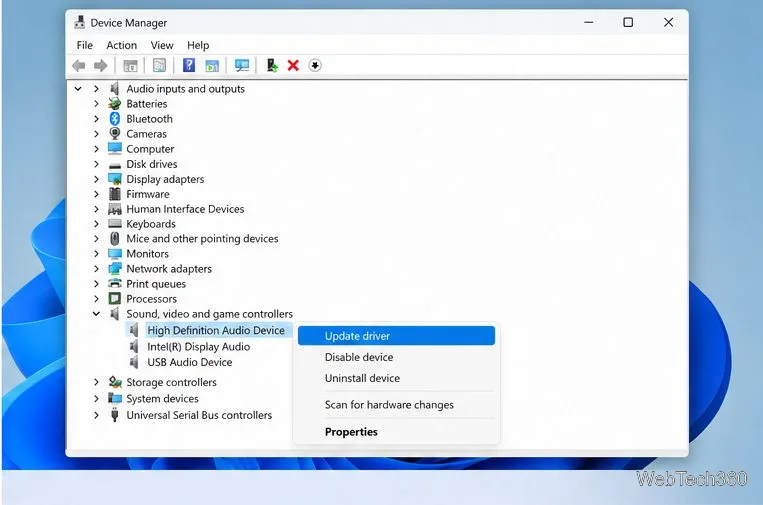Expand the Human Interface Devices chevron
Screen dimensions: 763x505
pyautogui.click(x=96, y=209)
